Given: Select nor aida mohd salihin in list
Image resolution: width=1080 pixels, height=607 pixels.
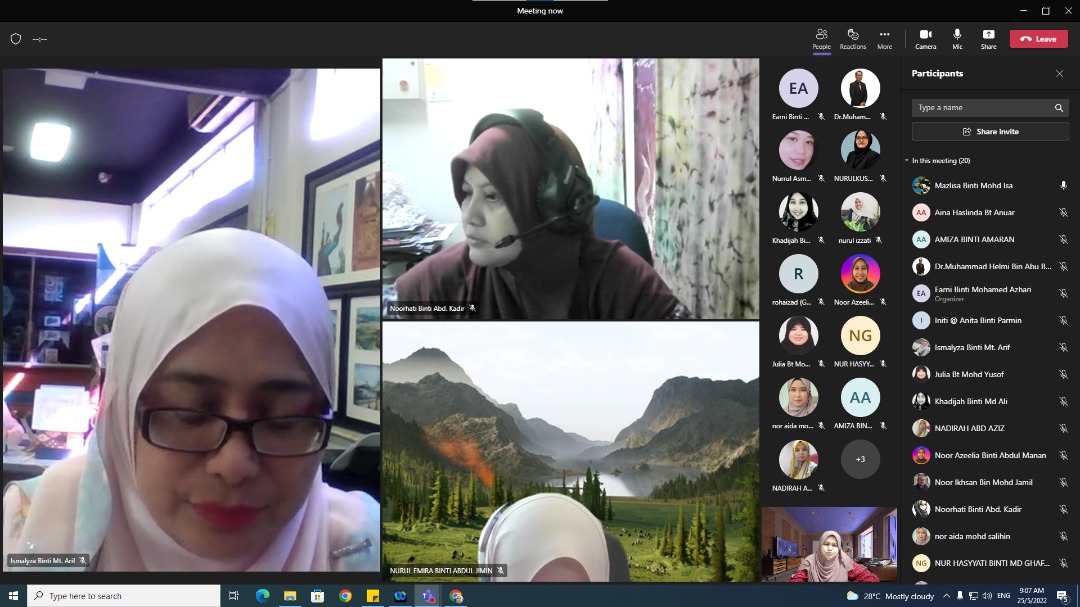Looking at the screenshot, I should click(x=990, y=536).
